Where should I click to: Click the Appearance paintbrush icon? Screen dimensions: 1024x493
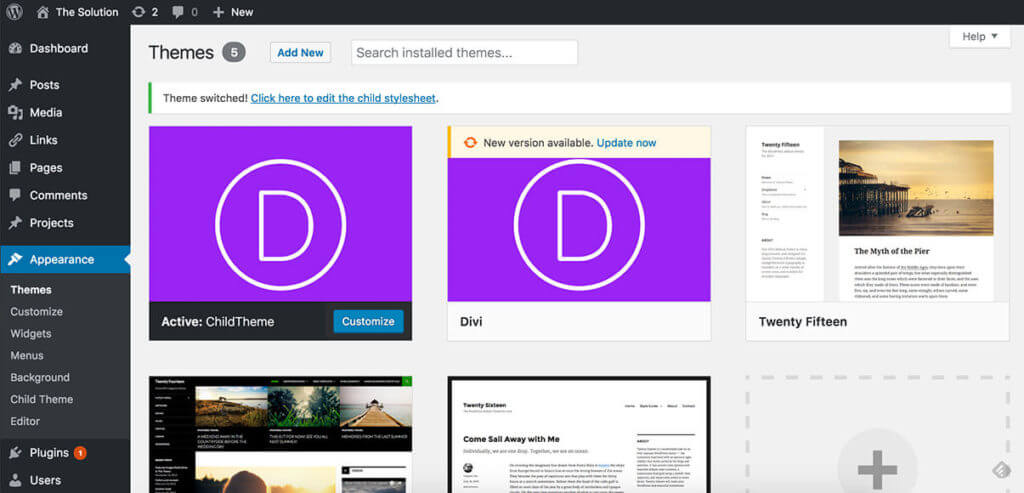click(x=16, y=259)
